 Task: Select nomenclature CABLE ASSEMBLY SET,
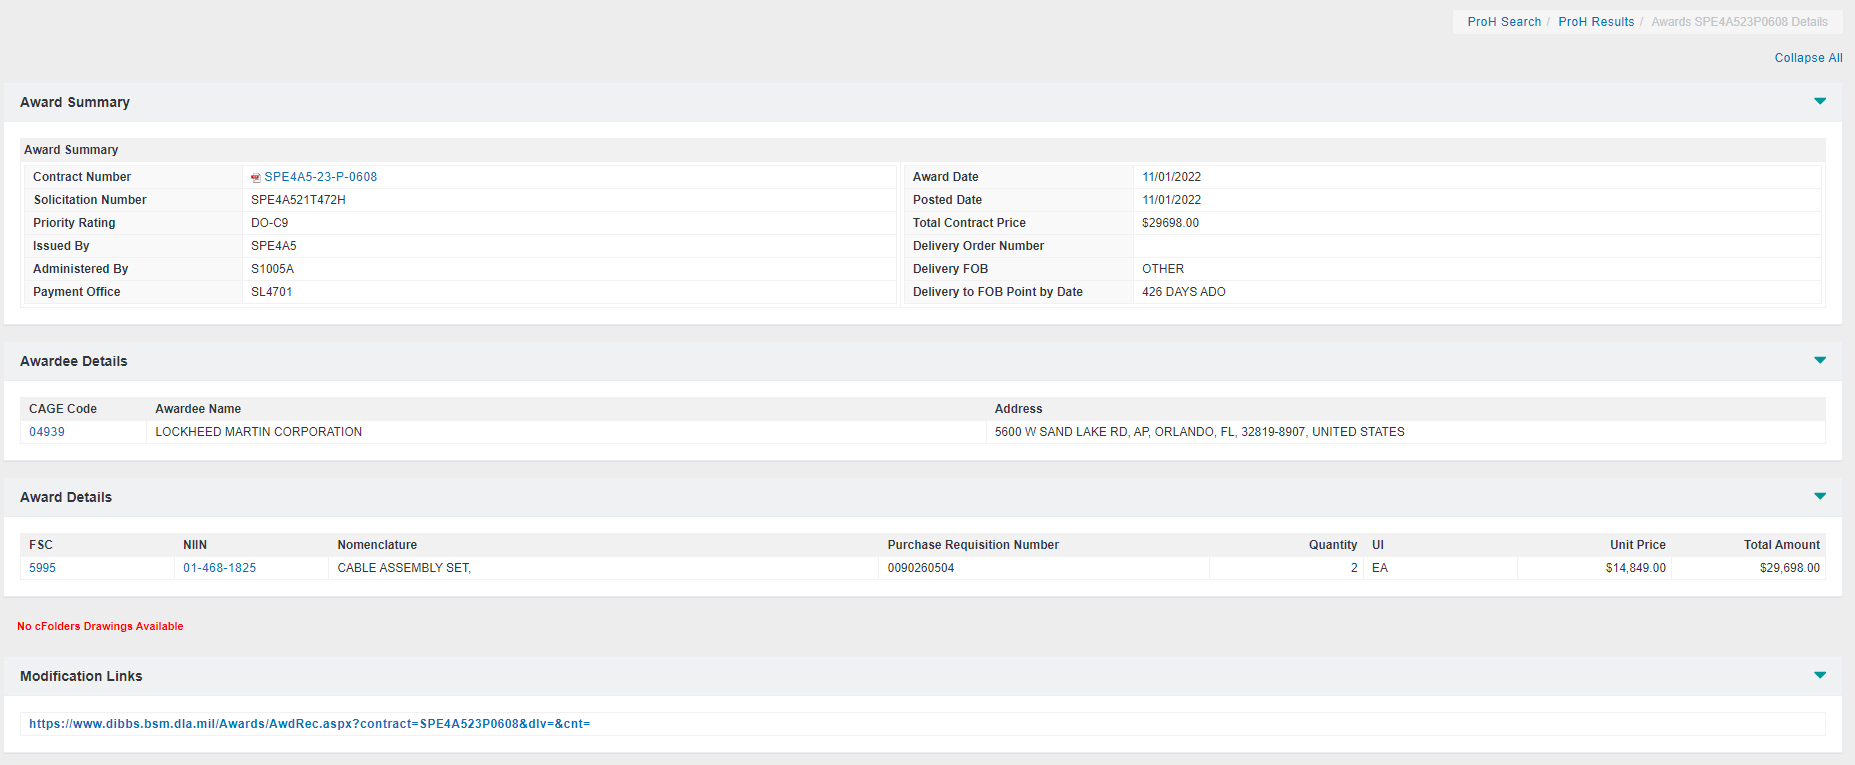404,568
